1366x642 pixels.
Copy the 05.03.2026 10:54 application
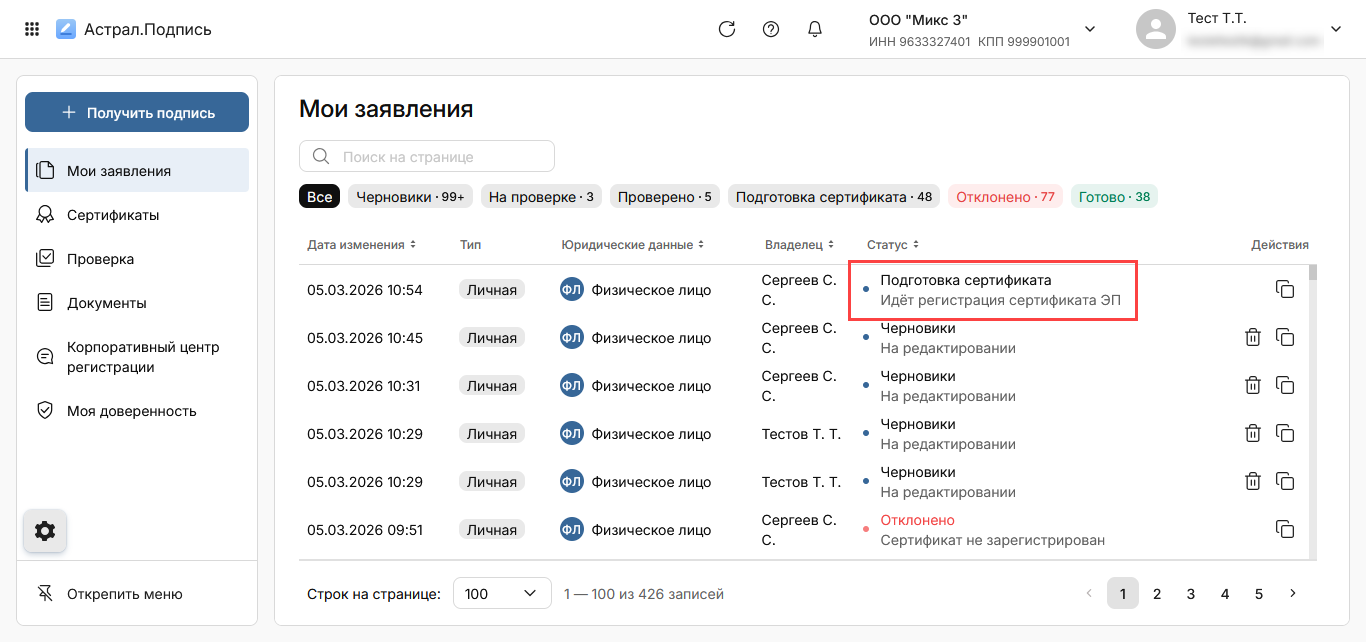[x=1285, y=290]
